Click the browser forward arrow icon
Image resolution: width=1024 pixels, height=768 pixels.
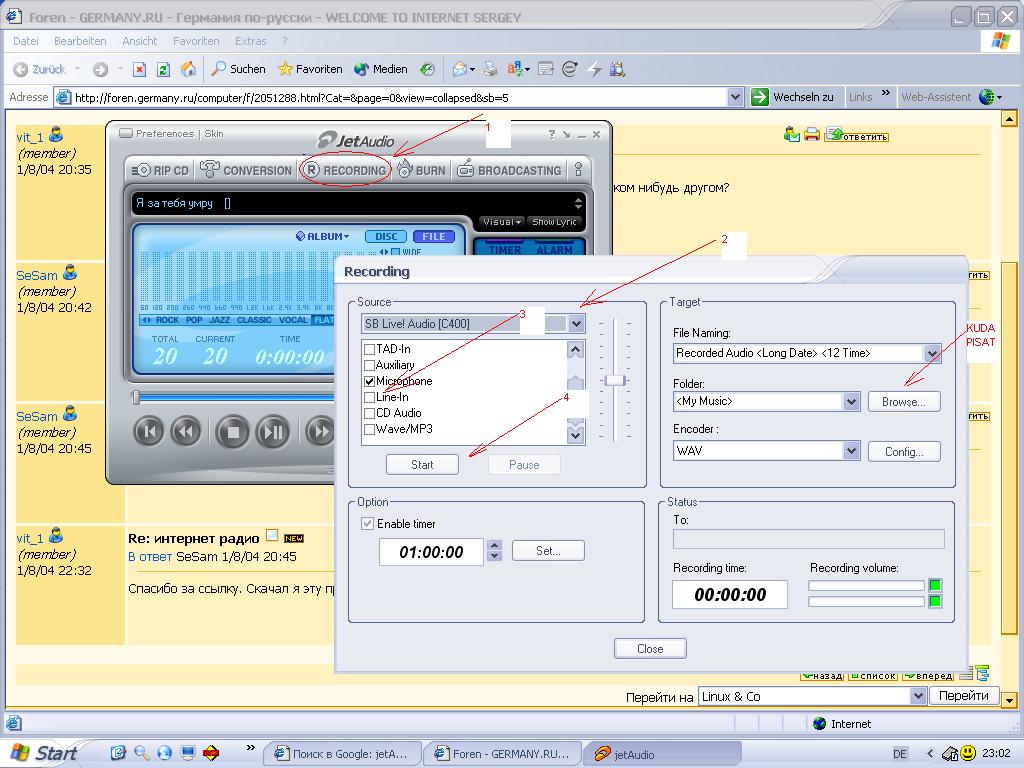click(100, 69)
